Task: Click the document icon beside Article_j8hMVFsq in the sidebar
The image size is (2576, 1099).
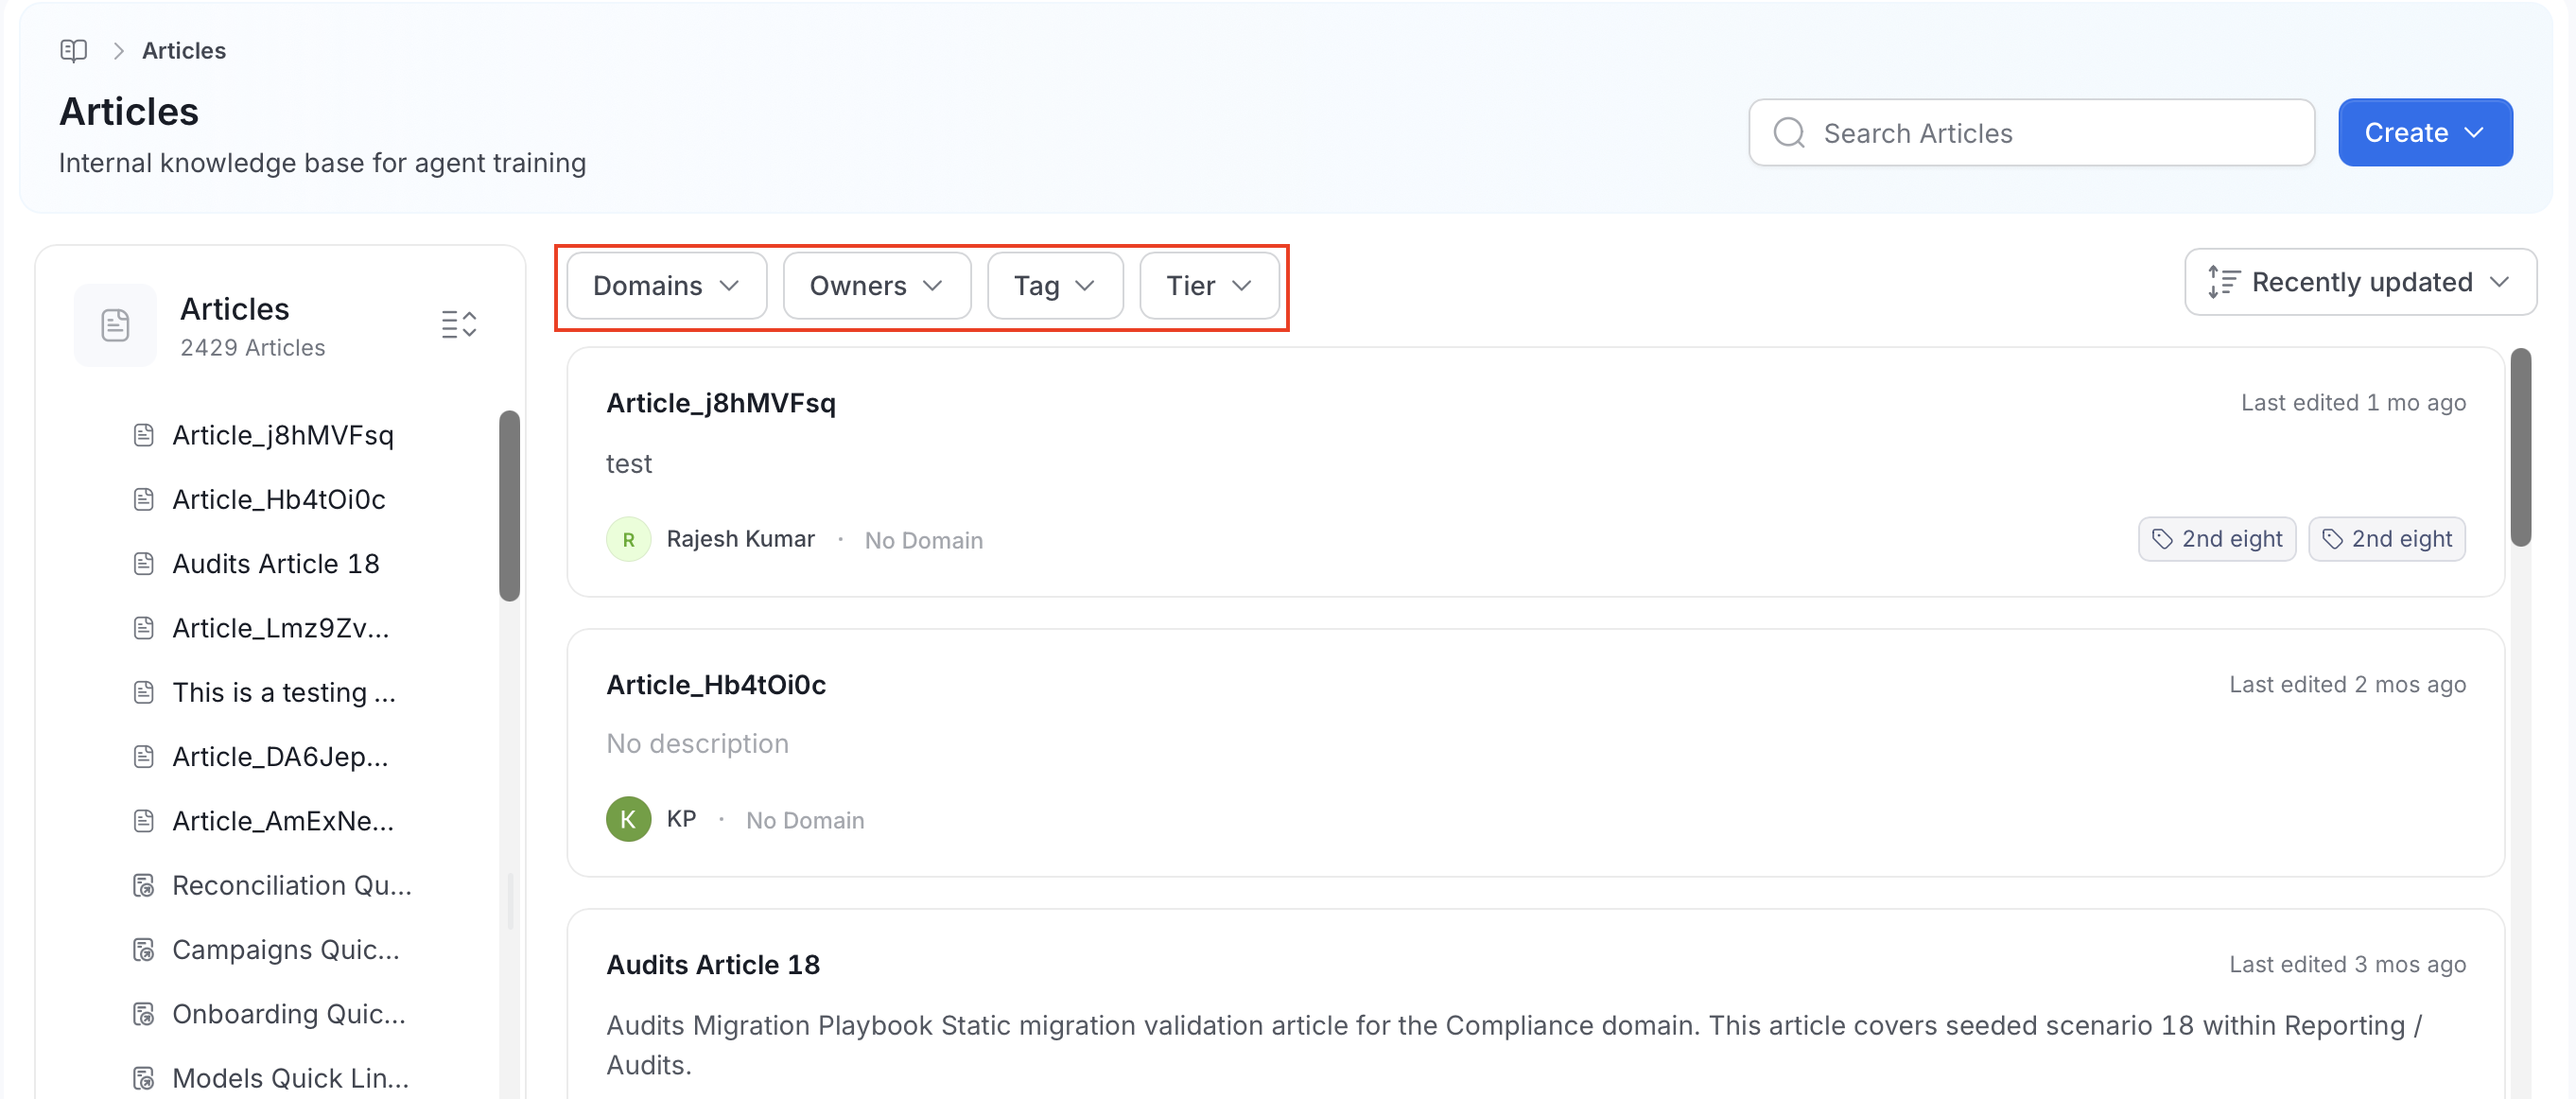Action: [x=144, y=435]
